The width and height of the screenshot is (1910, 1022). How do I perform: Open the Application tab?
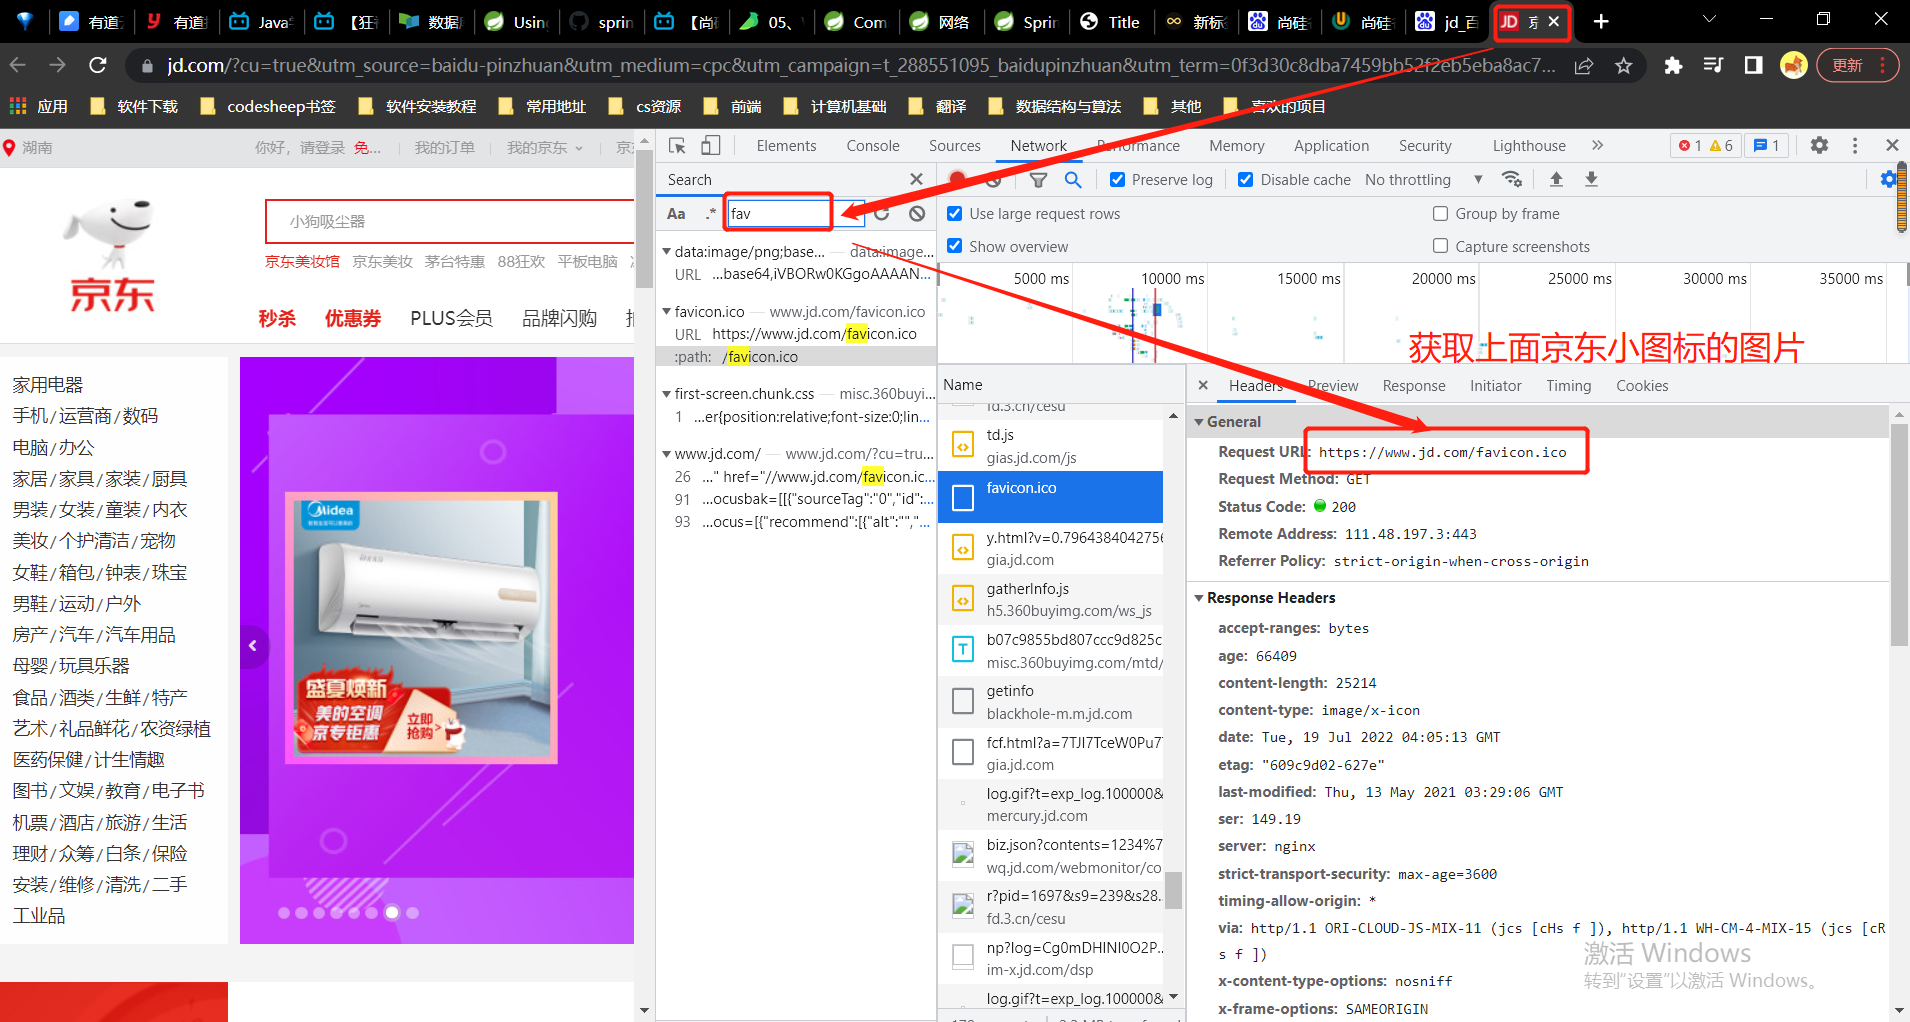point(1331,146)
